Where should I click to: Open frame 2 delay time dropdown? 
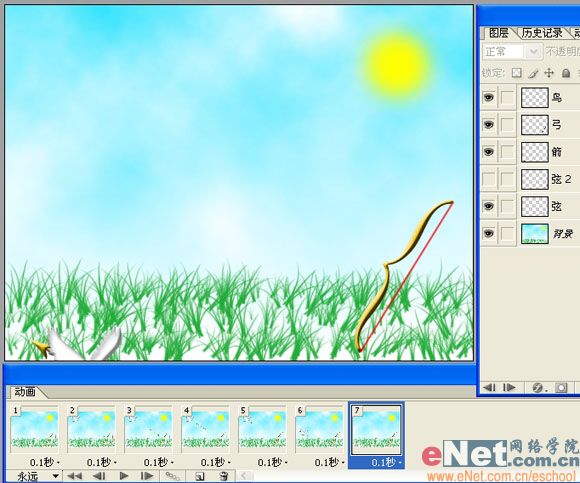pos(102,462)
